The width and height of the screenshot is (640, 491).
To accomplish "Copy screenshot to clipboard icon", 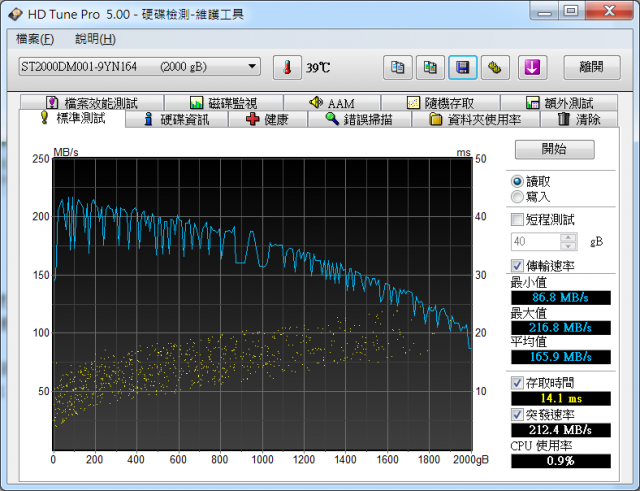I will pos(430,67).
